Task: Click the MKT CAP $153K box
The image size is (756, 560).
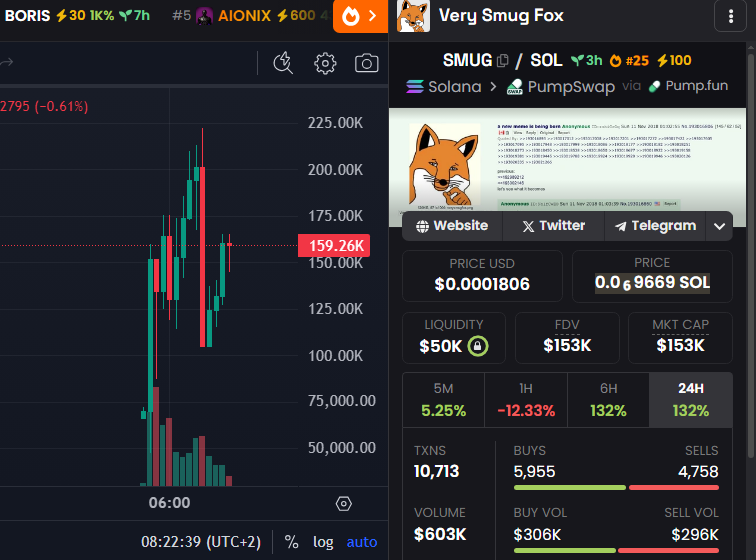Action: (x=680, y=338)
